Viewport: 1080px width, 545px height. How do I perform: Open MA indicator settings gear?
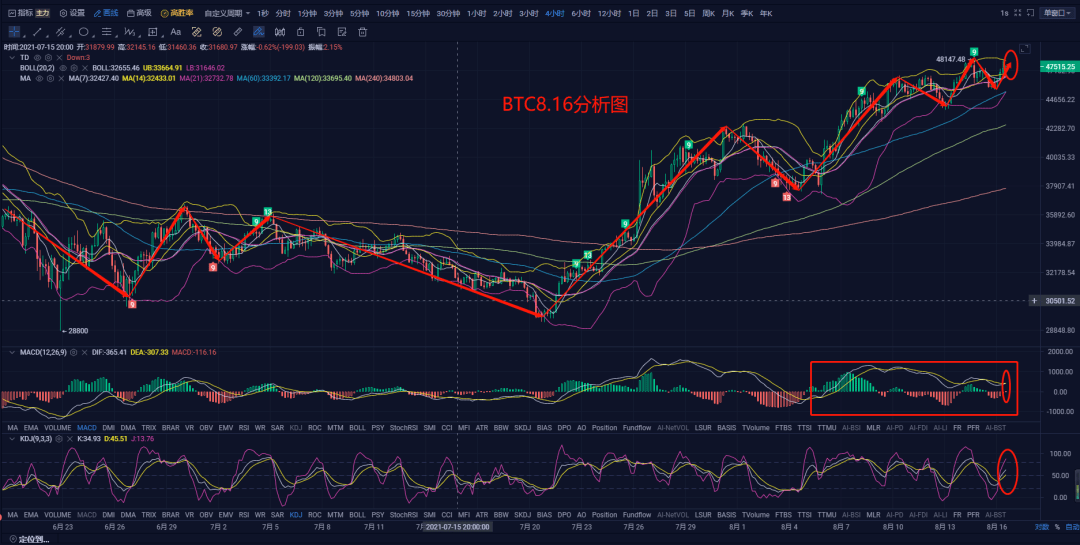(x=50, y=79)
